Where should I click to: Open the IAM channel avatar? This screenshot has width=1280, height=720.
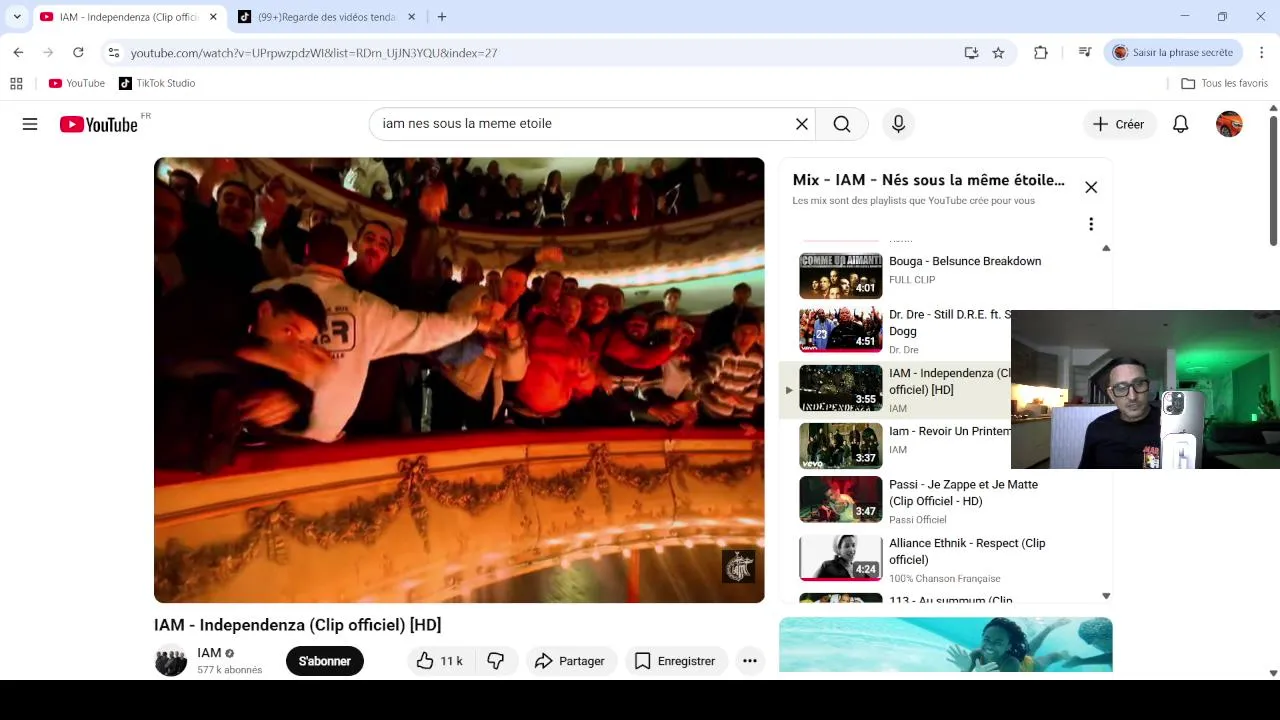coord(171,661)
